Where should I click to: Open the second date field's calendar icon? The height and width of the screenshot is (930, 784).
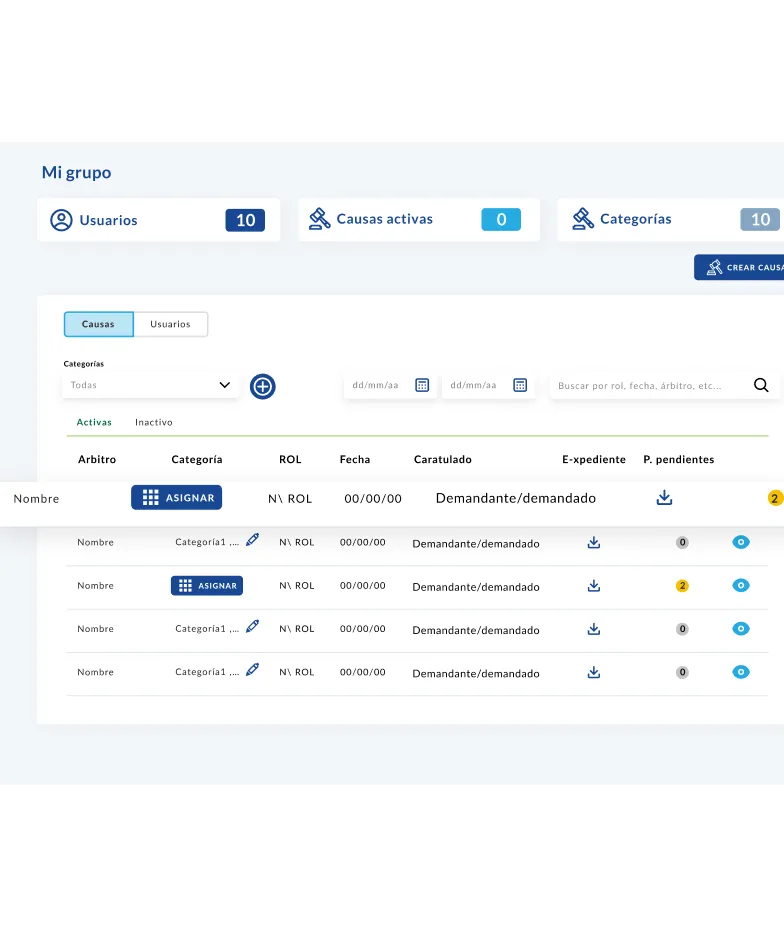coord(520,386)
